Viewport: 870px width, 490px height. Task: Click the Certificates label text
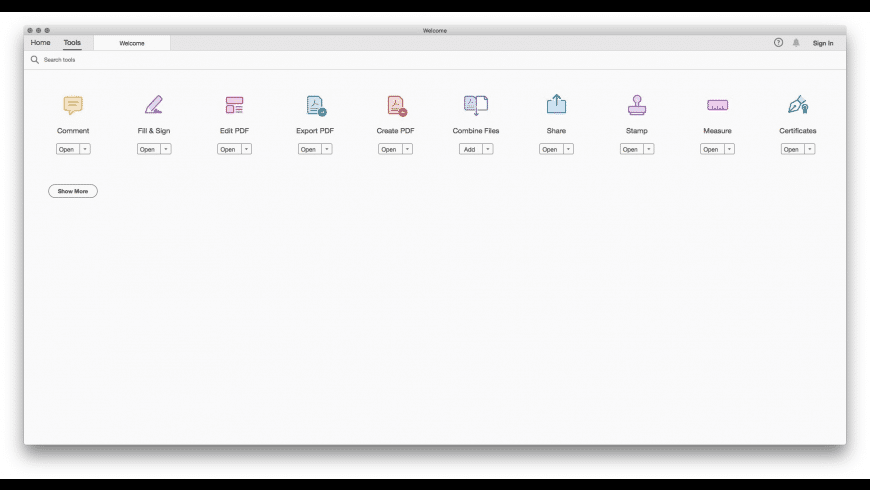[x=798, y=130]
